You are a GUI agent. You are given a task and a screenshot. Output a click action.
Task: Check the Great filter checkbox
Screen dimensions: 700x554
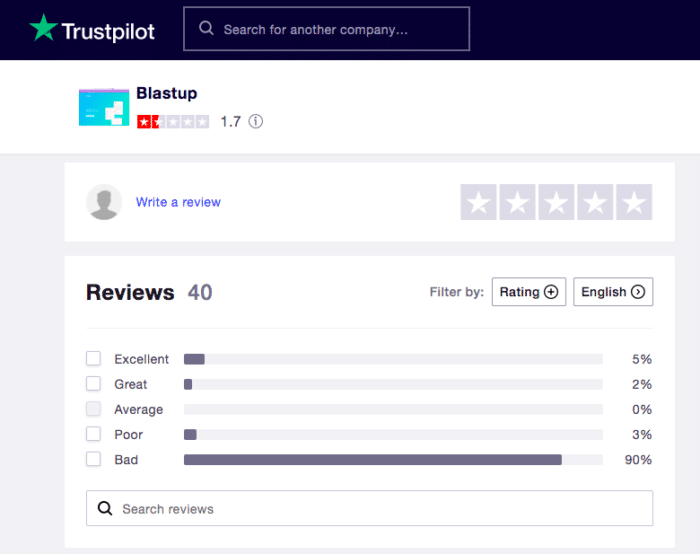pos(93,383)
